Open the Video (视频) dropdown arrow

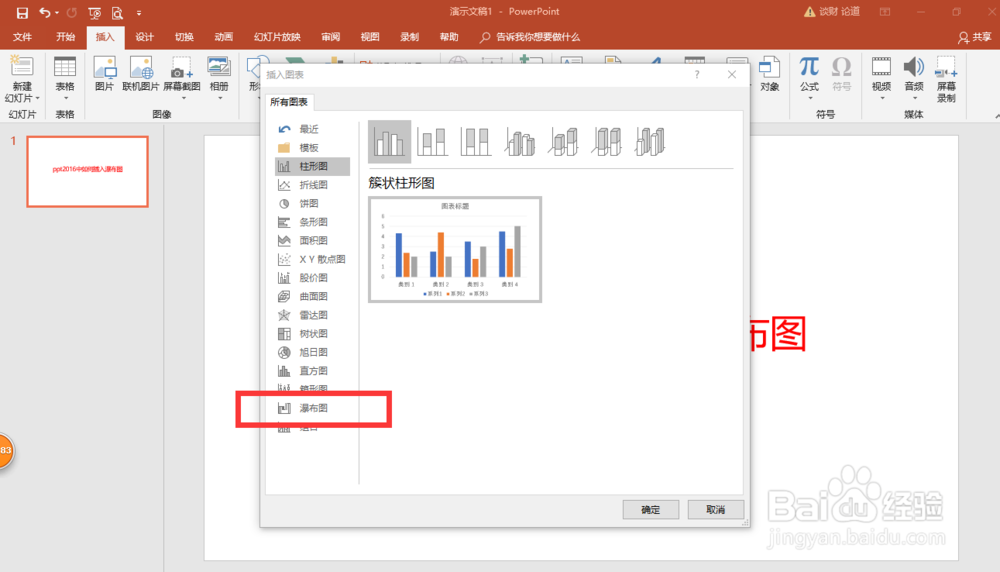coord(882,98)
